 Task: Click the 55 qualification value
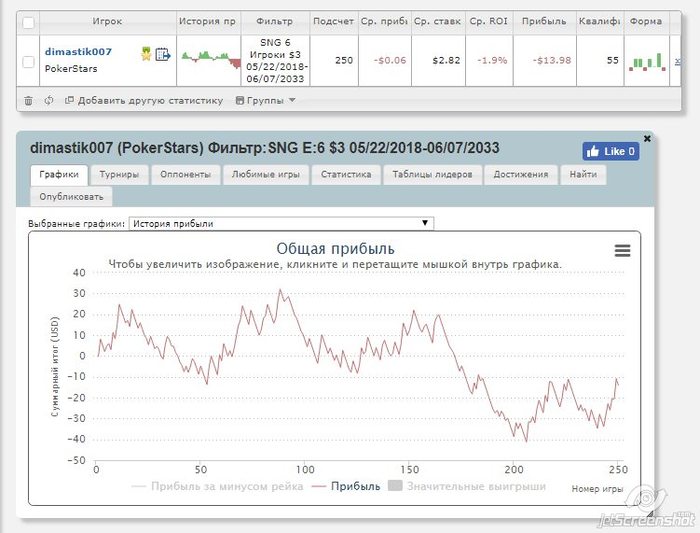click(612, 60)
